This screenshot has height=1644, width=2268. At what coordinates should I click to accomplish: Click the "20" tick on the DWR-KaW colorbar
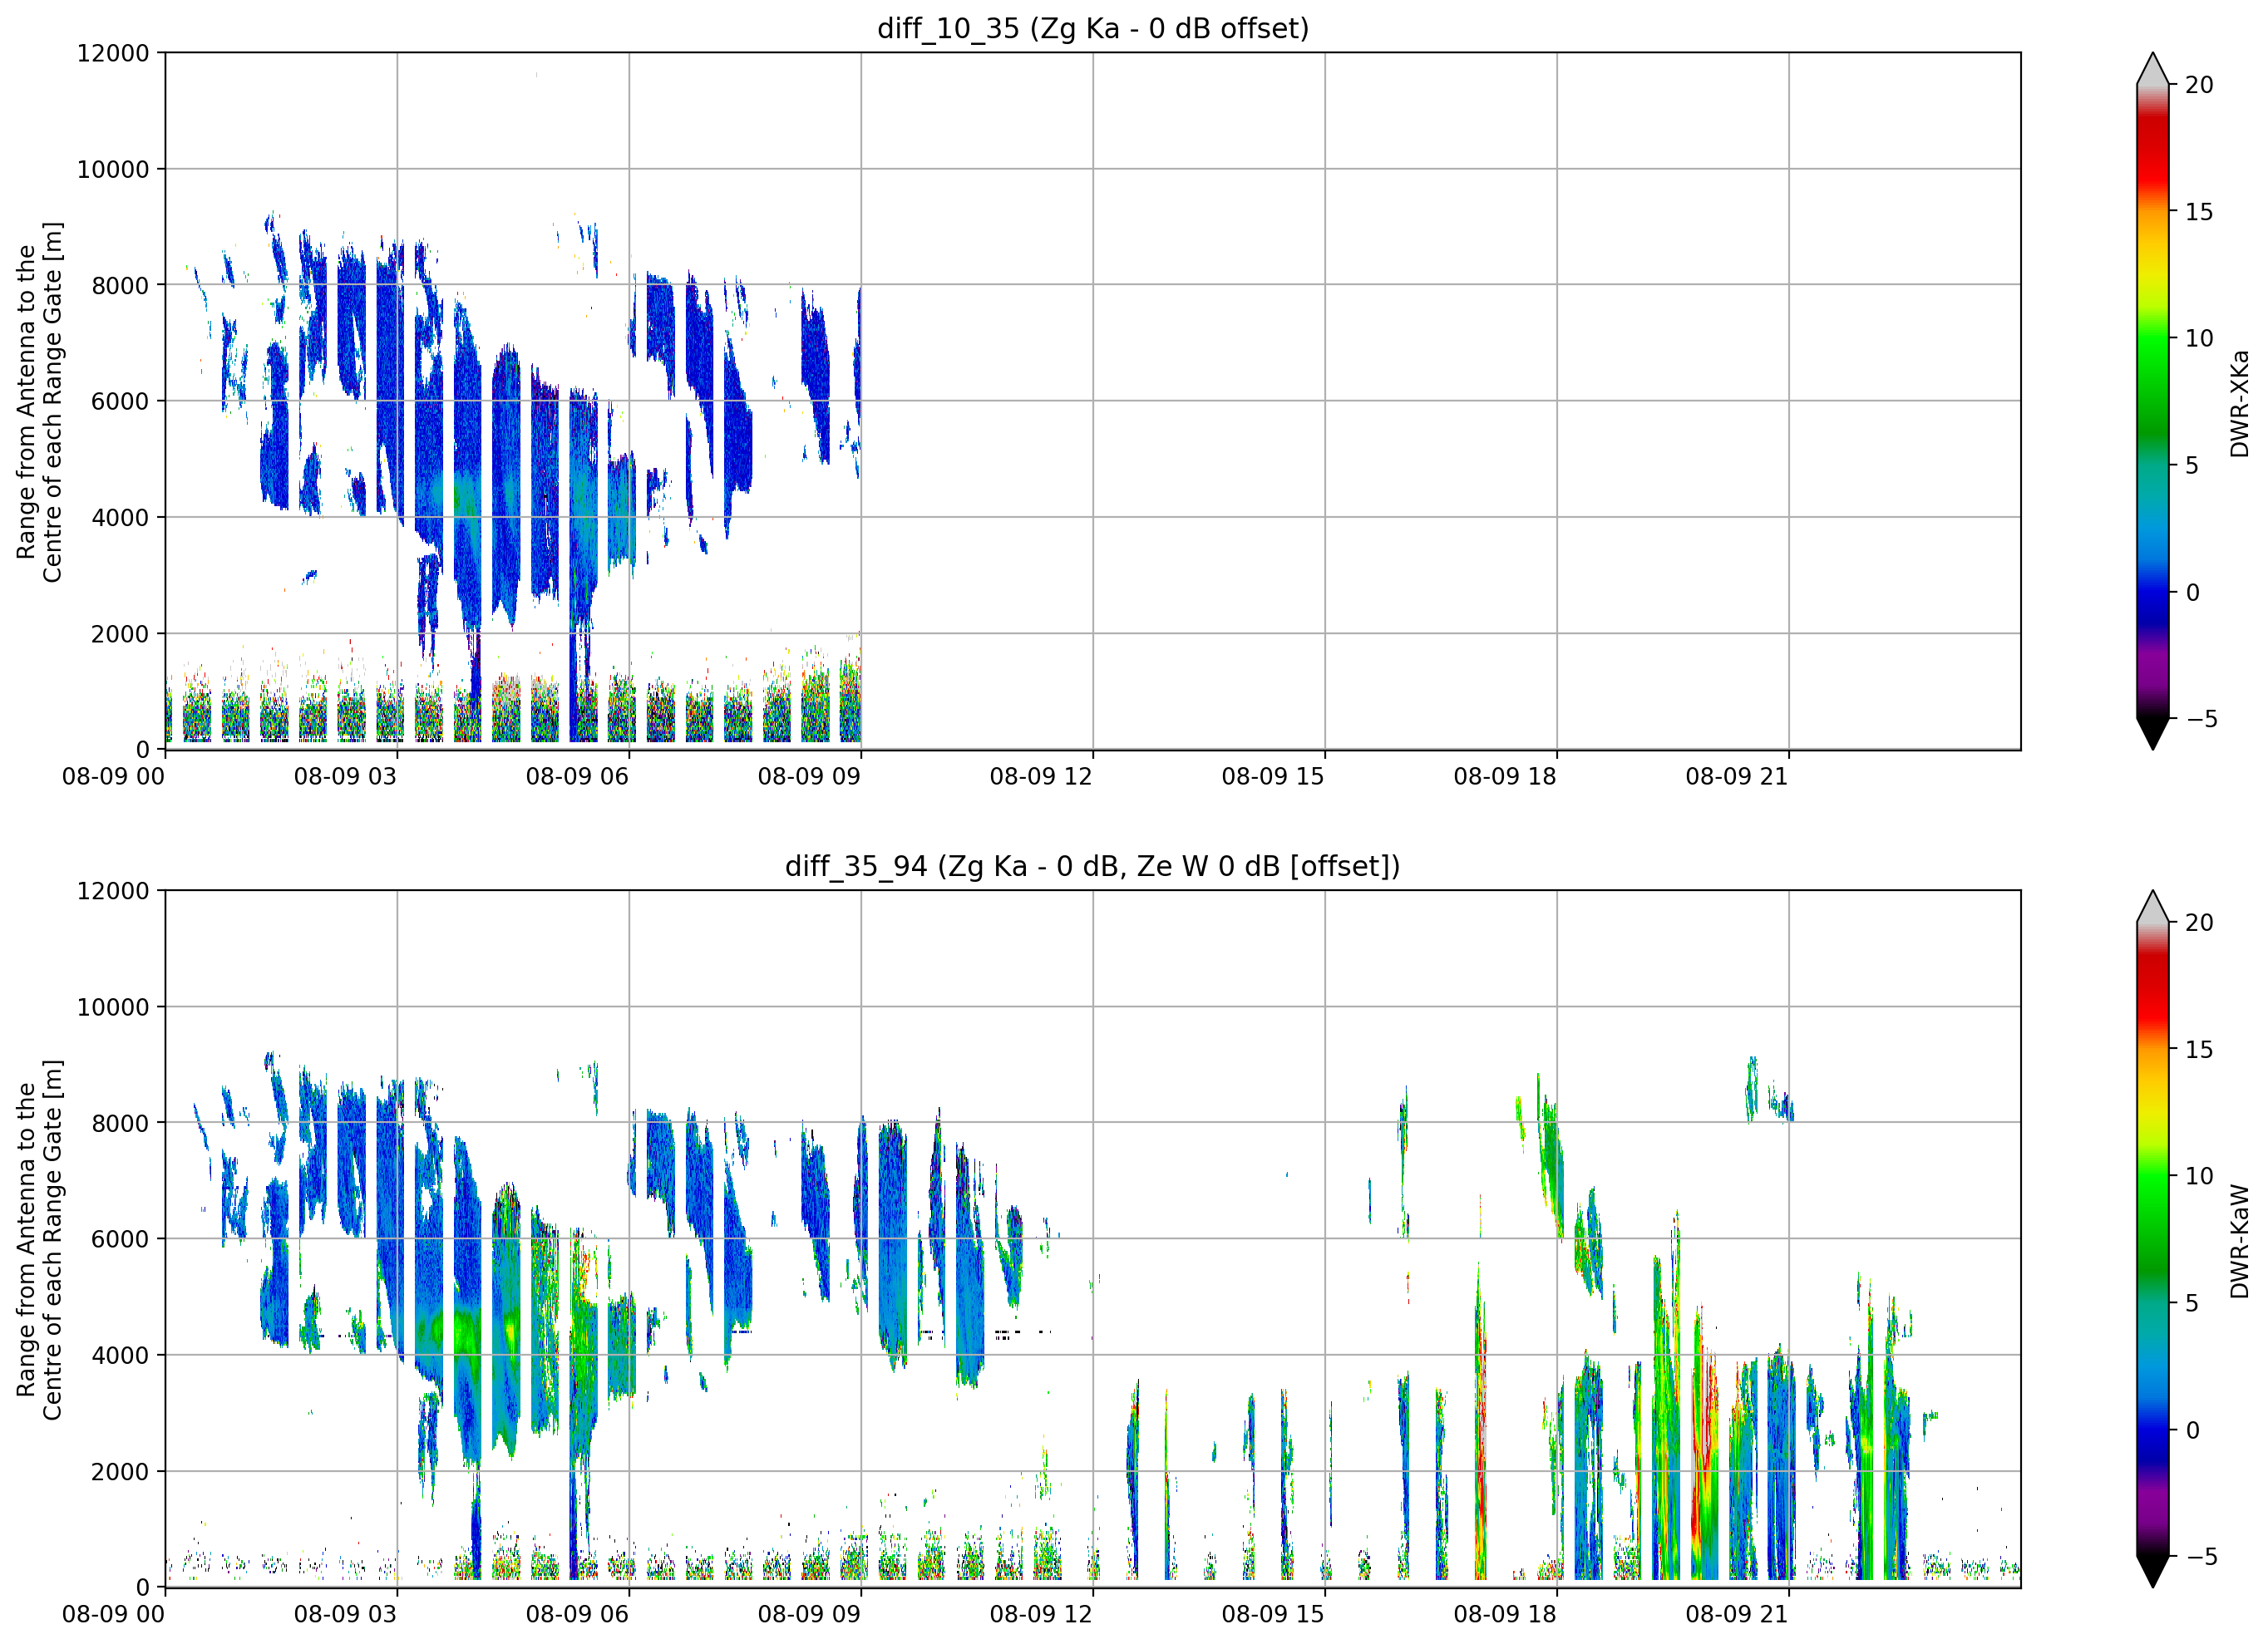pyautogui.click(x=2199, y=923)
